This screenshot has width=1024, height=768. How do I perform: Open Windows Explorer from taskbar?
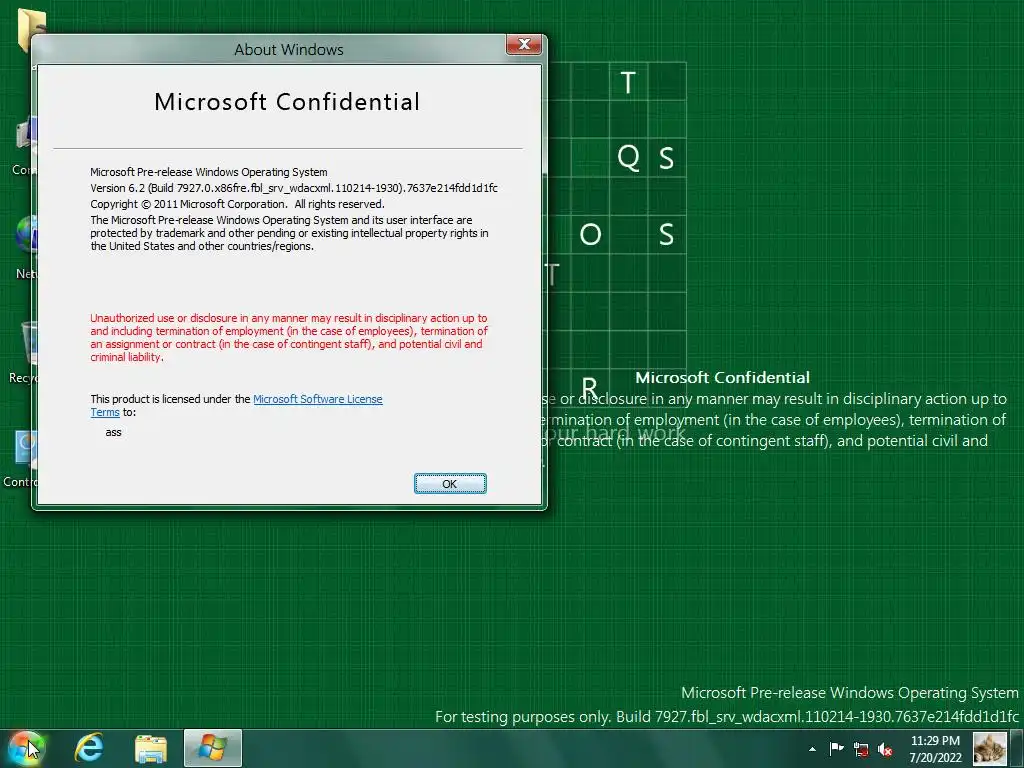(151, 748)
